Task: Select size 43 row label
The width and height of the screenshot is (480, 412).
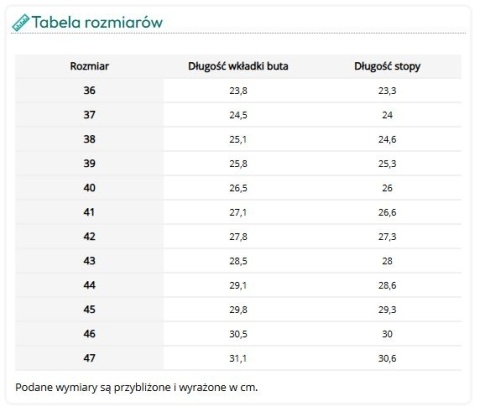Action: coord(89,261)
